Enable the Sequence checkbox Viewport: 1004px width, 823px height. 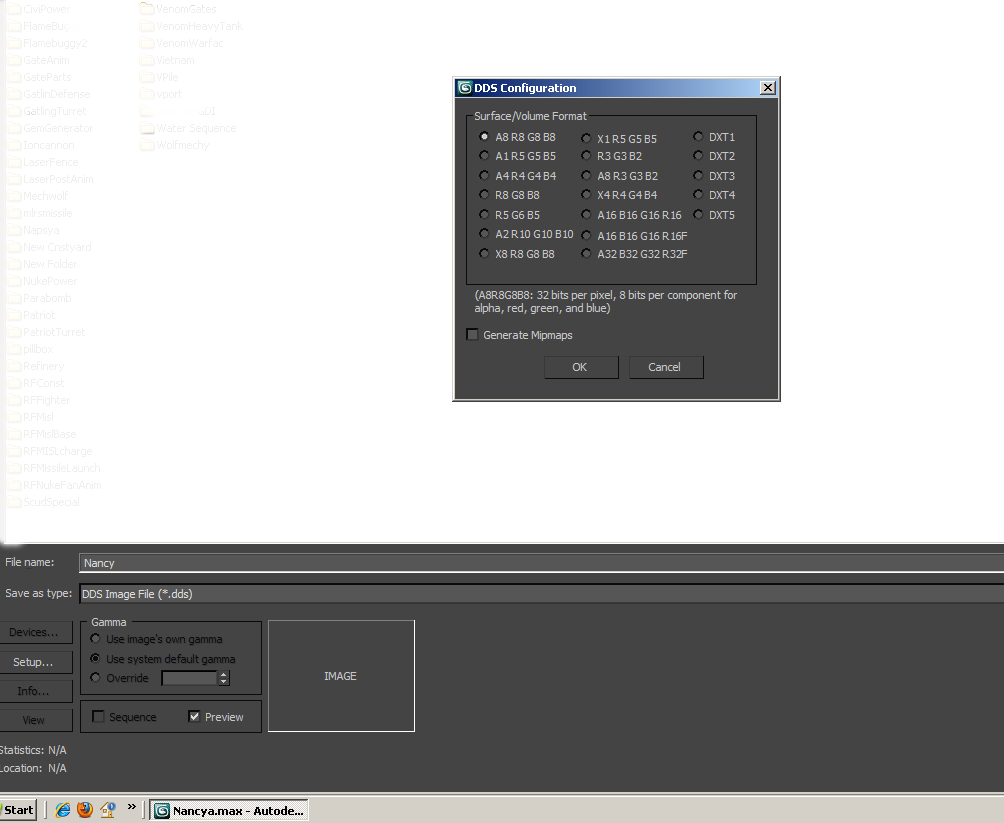[99, 717]
